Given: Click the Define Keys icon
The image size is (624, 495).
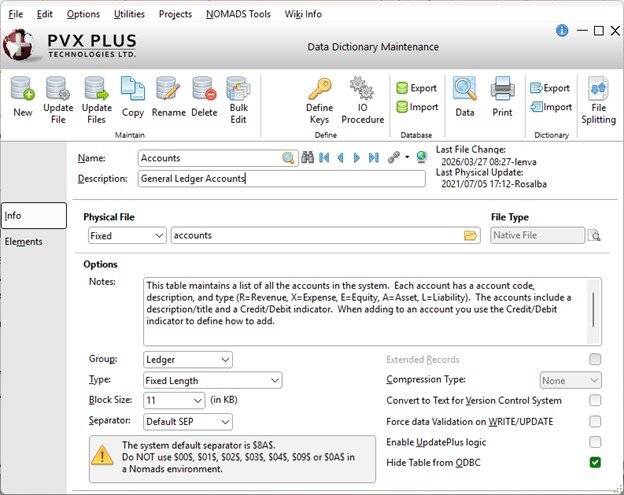Looking at the screenshot, I should point(319,90).
